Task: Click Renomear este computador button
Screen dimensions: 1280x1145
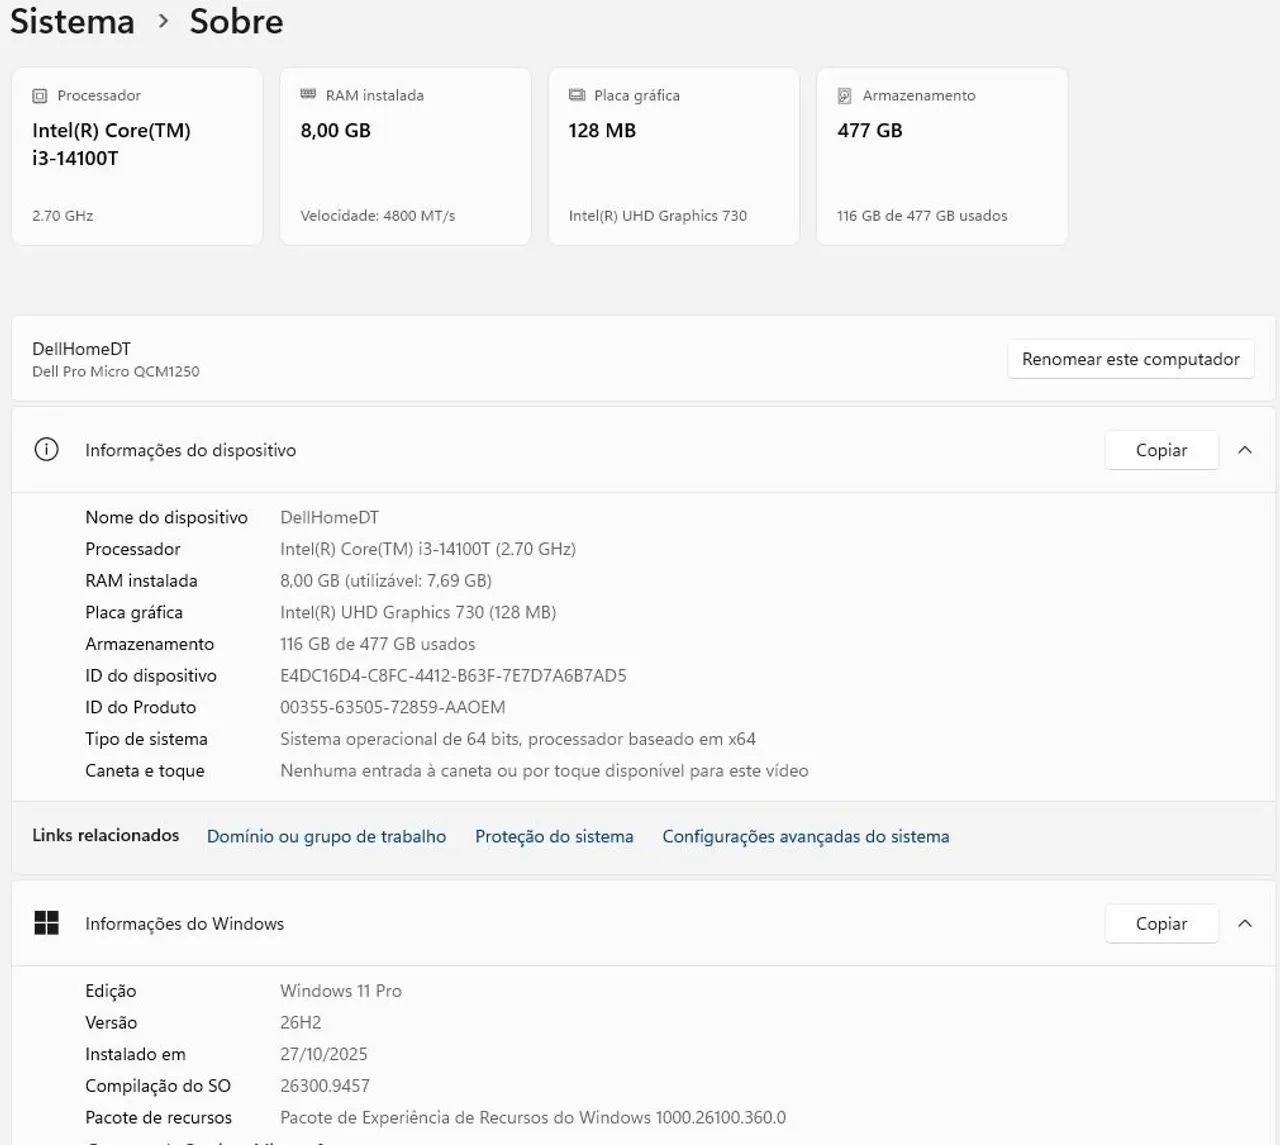Action: click(1130, 359)
